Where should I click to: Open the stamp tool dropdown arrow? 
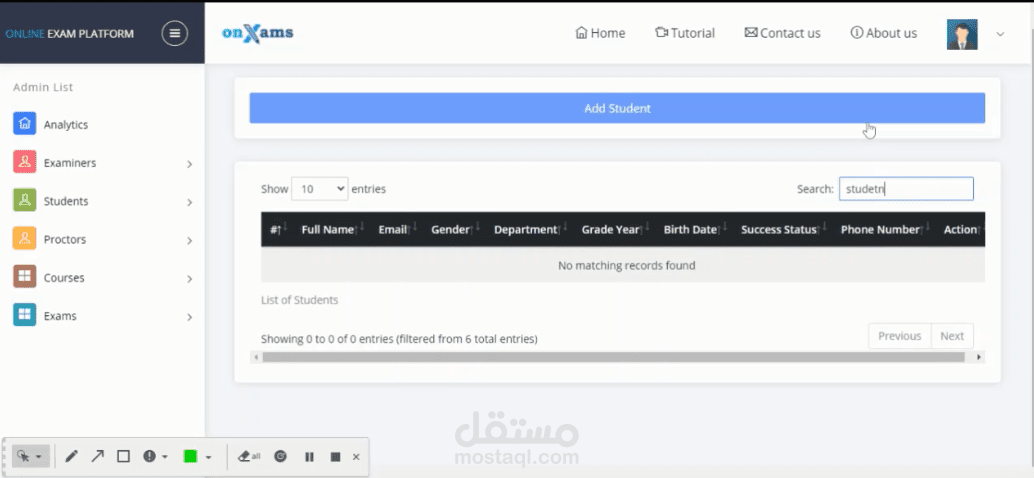165,457
